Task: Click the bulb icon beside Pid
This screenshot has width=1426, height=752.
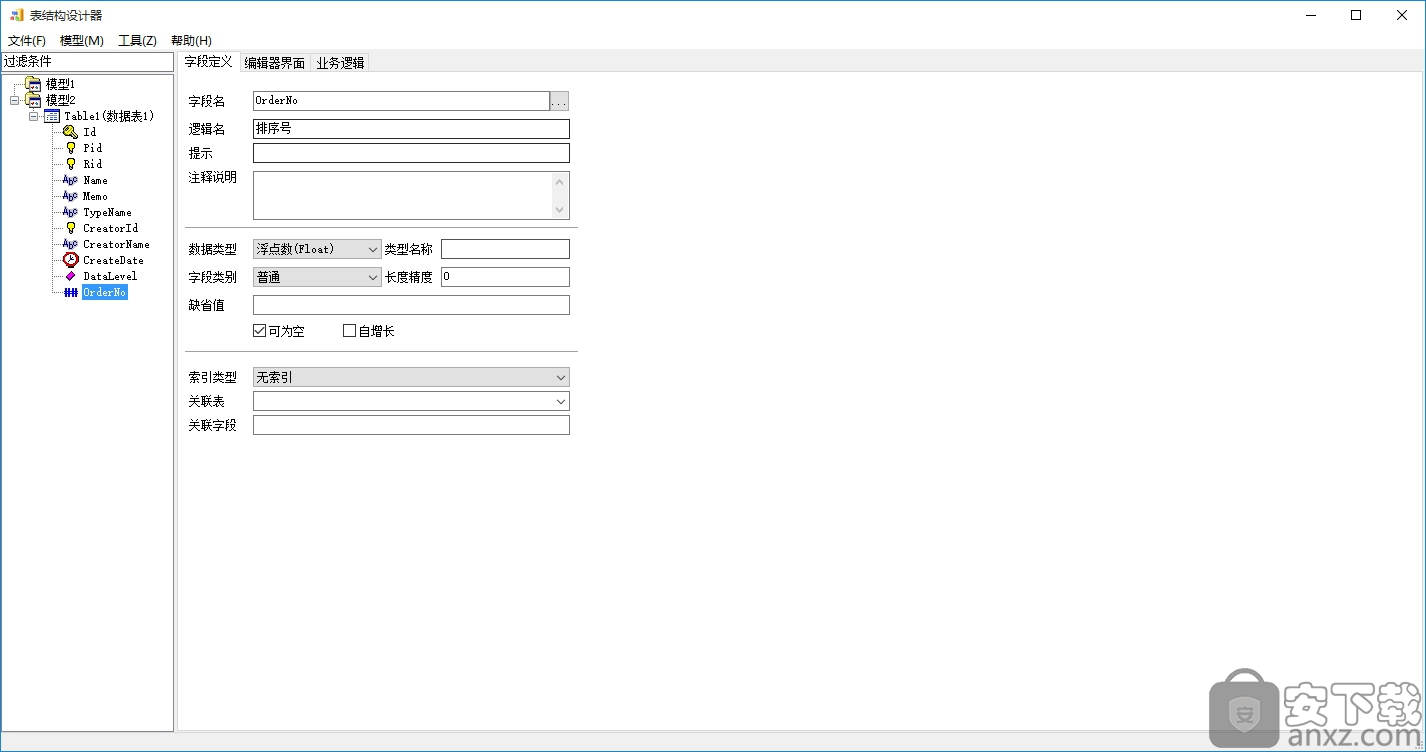Action: (x=70, y=148)
